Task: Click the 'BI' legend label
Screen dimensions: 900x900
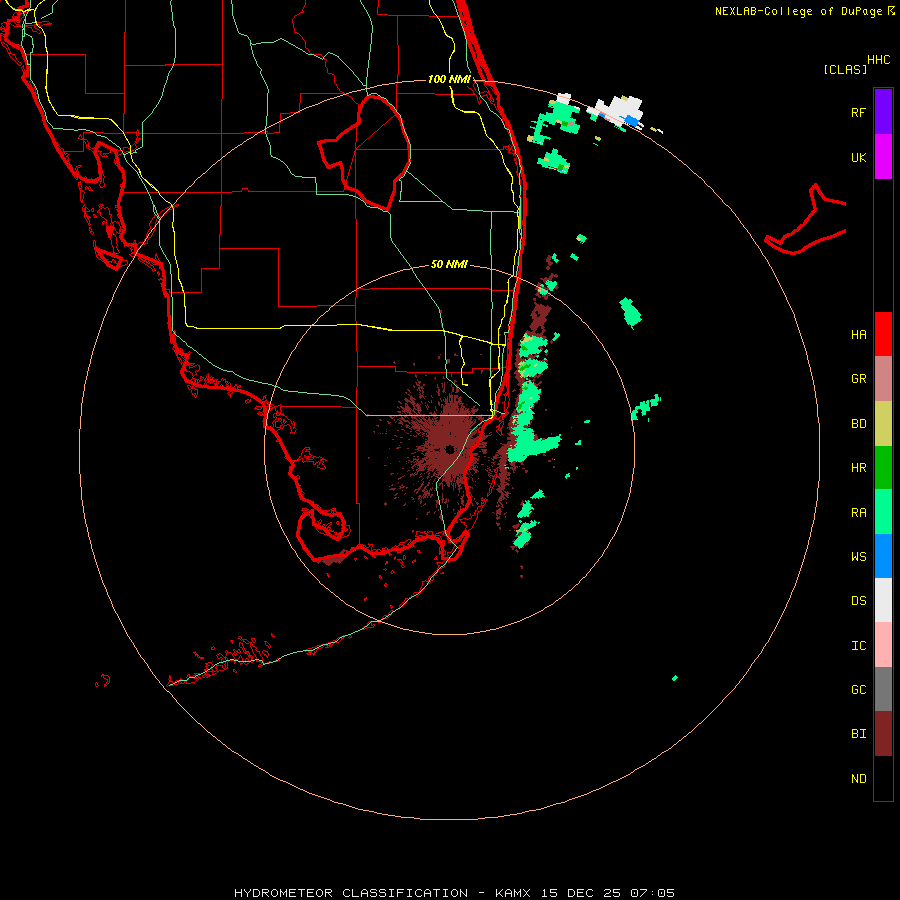Action: coord(858,734)
